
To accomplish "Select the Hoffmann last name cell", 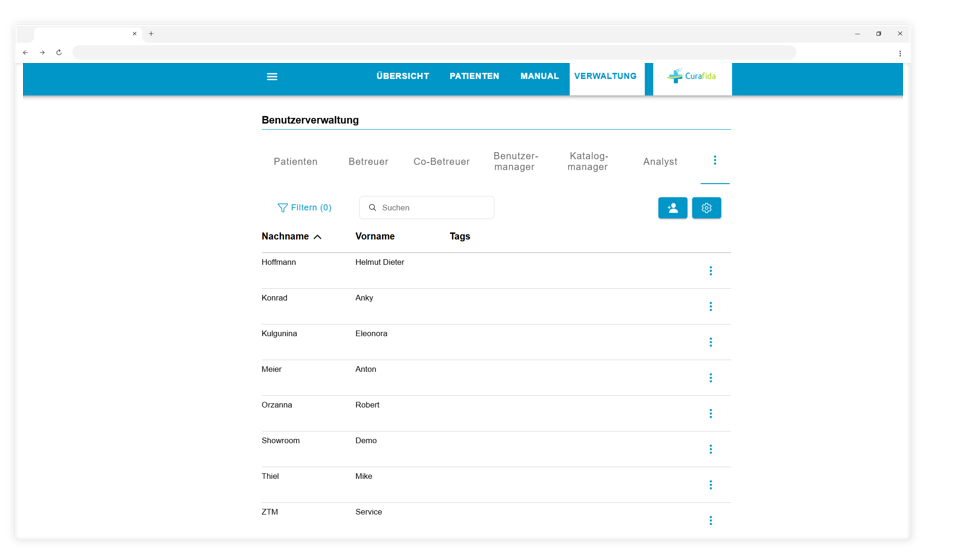I will 278,262.
